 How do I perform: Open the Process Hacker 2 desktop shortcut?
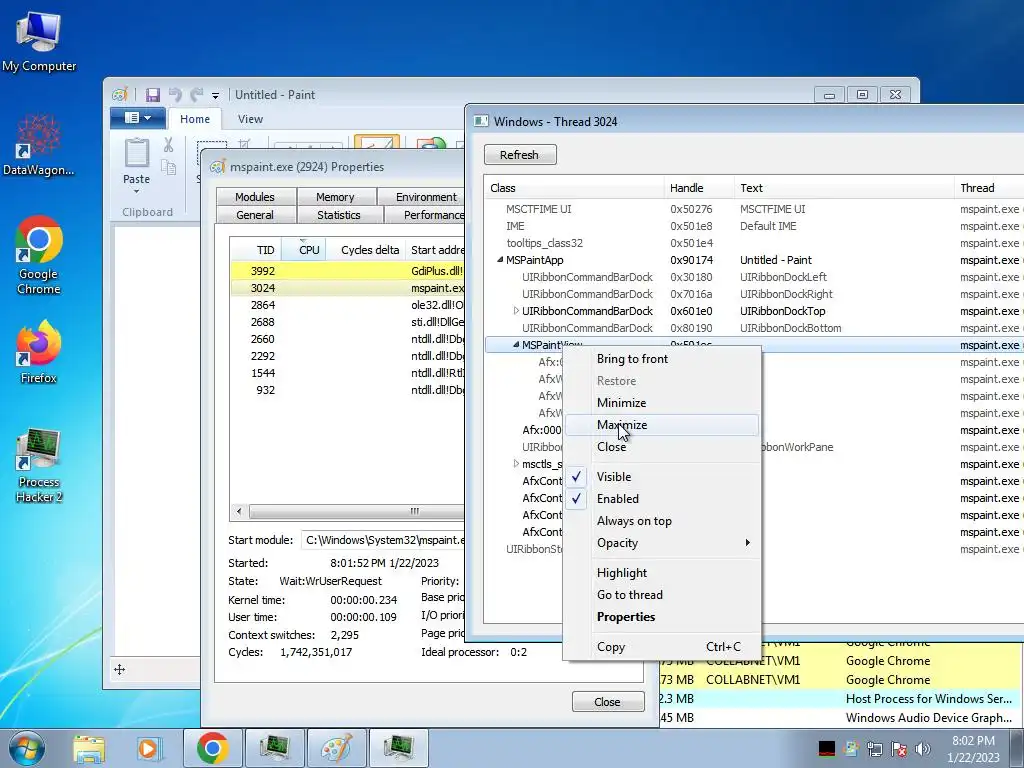[x=39, y=466]
